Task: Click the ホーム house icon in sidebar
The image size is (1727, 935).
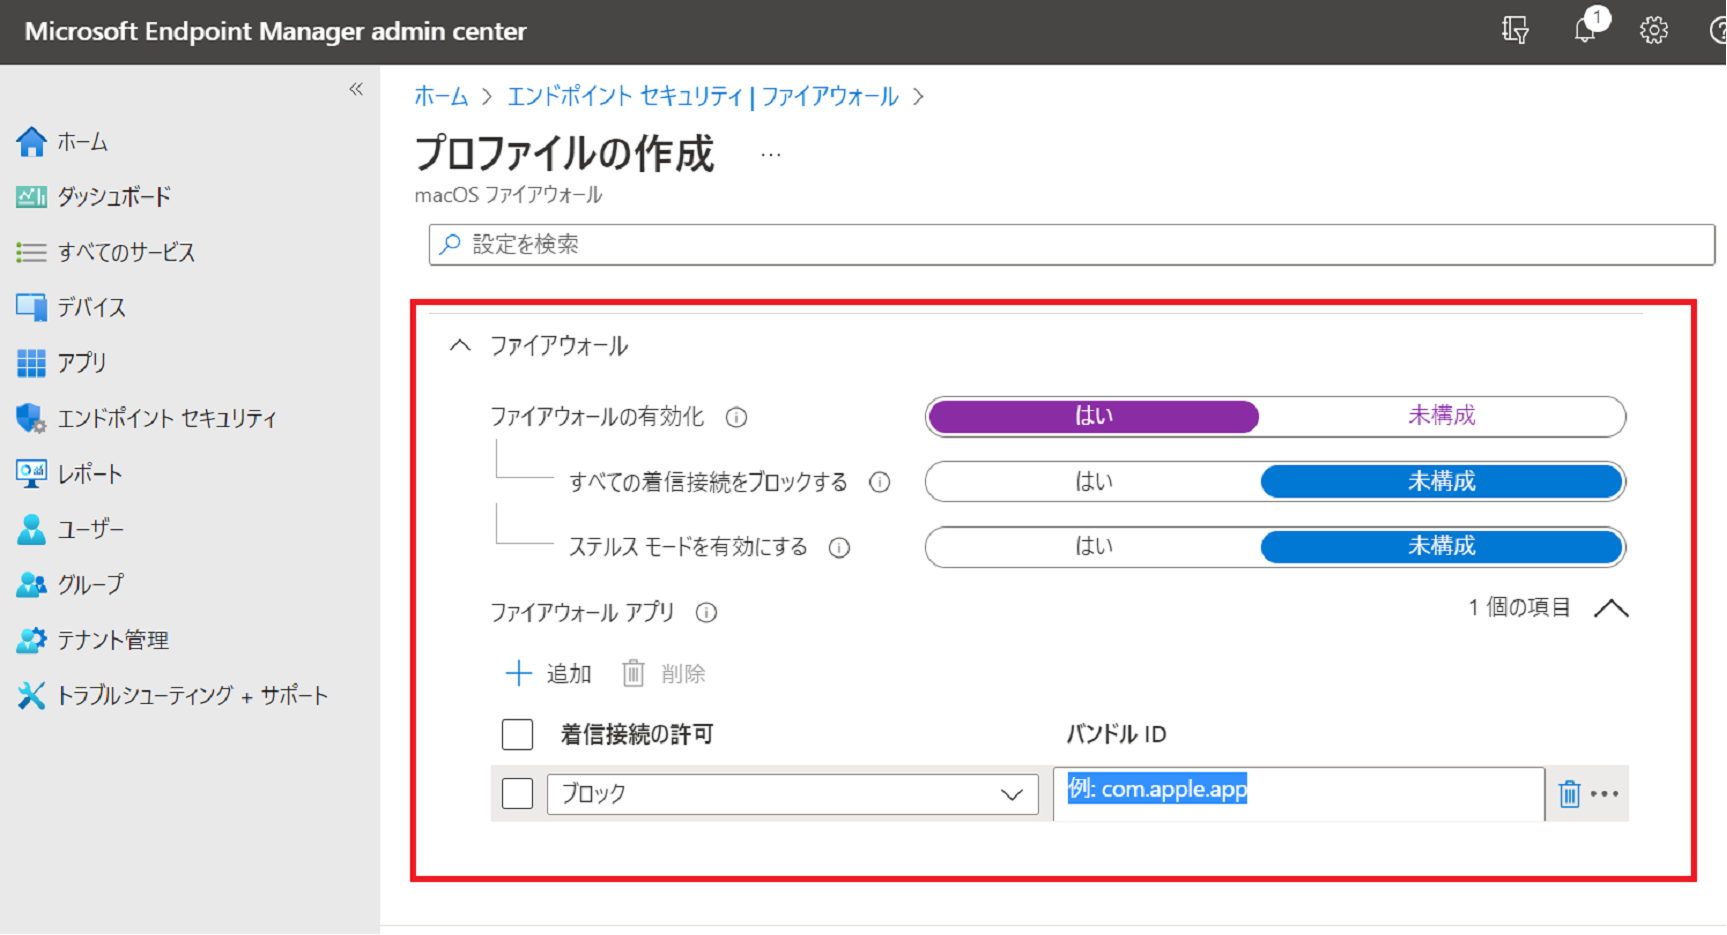Action: [31, 142]
